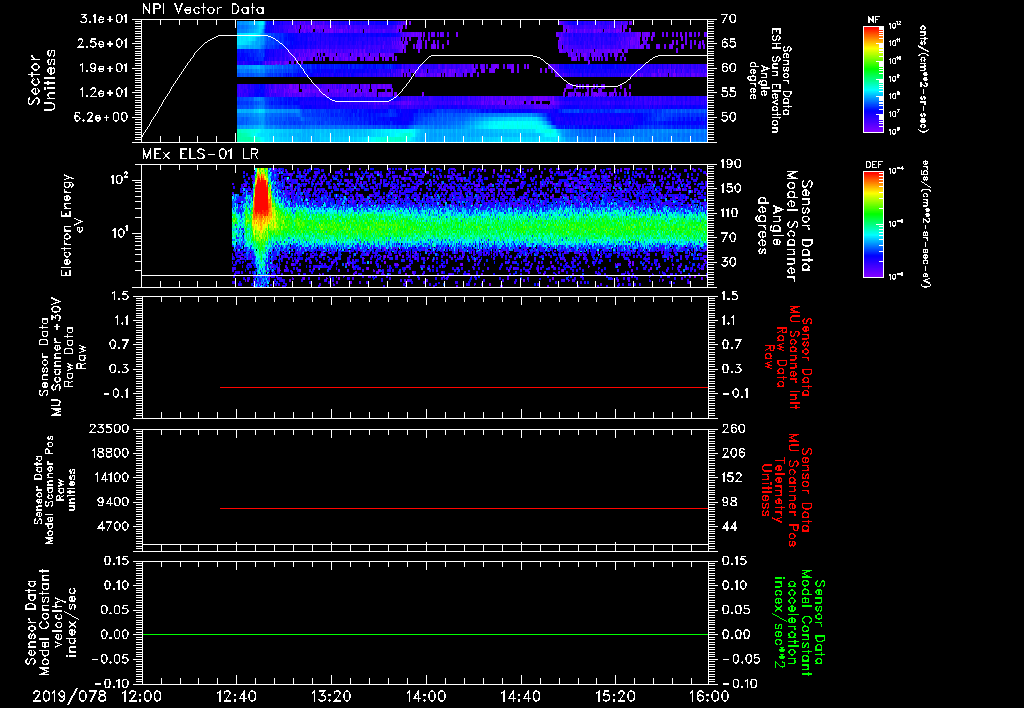Click the '18800' scanner position tick
This screenshot has width=1024, height=708.
coord(109,453)
